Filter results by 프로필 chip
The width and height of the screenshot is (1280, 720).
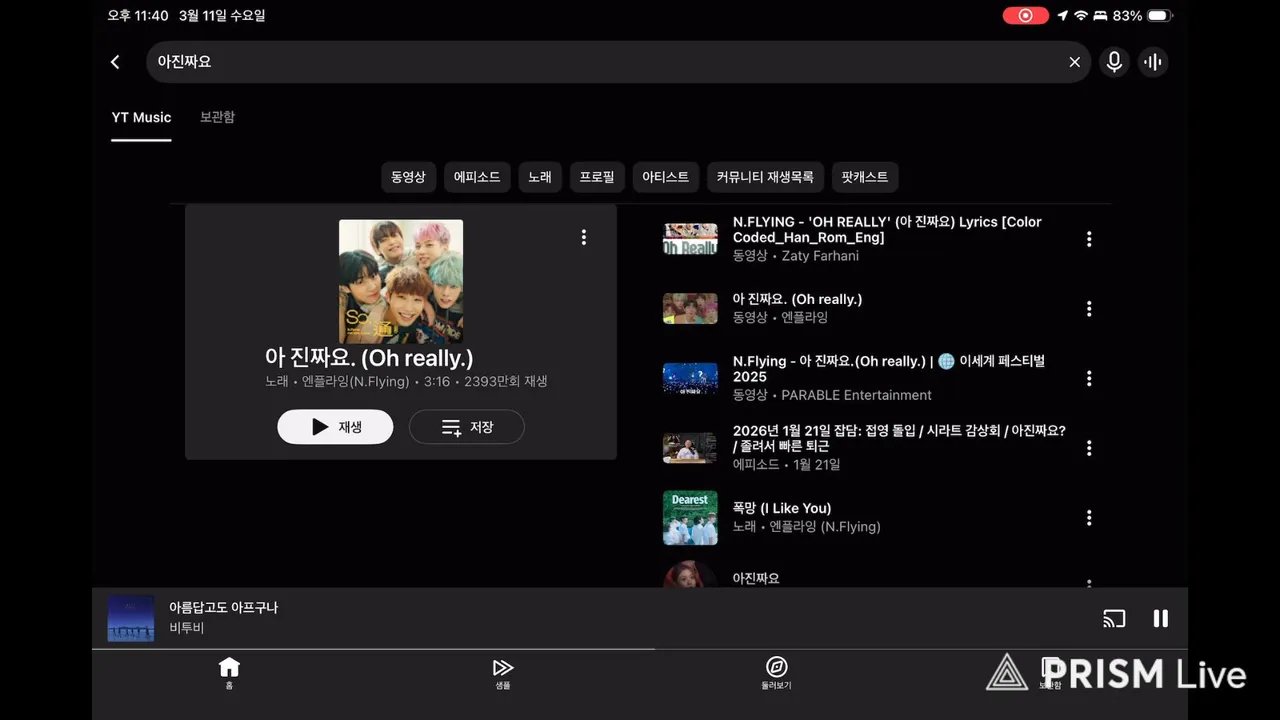(597, 177)
